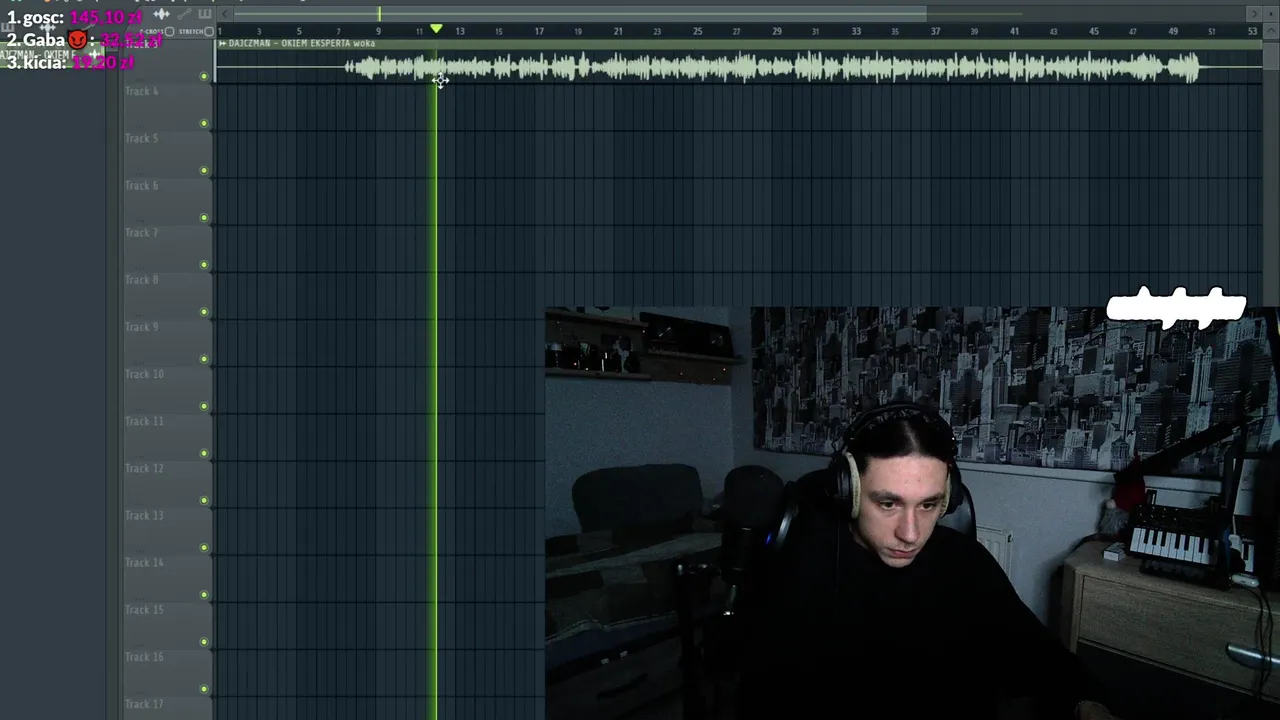Click the up arrow of the vertical scrollbar
1280x720 pixels.
point(1271,30)
